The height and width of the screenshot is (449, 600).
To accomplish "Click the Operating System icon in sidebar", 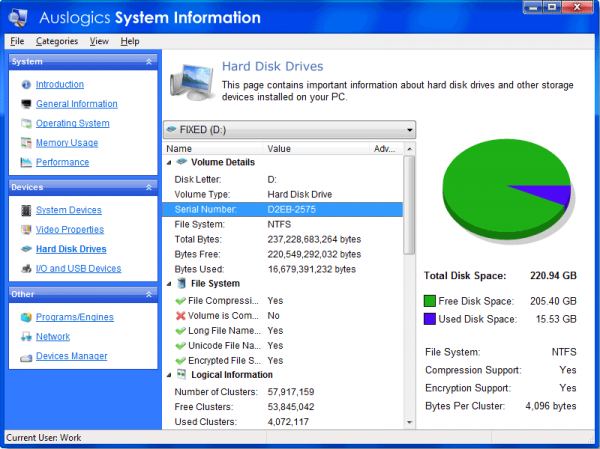I will pyautogui.click(x=26, y=124).
